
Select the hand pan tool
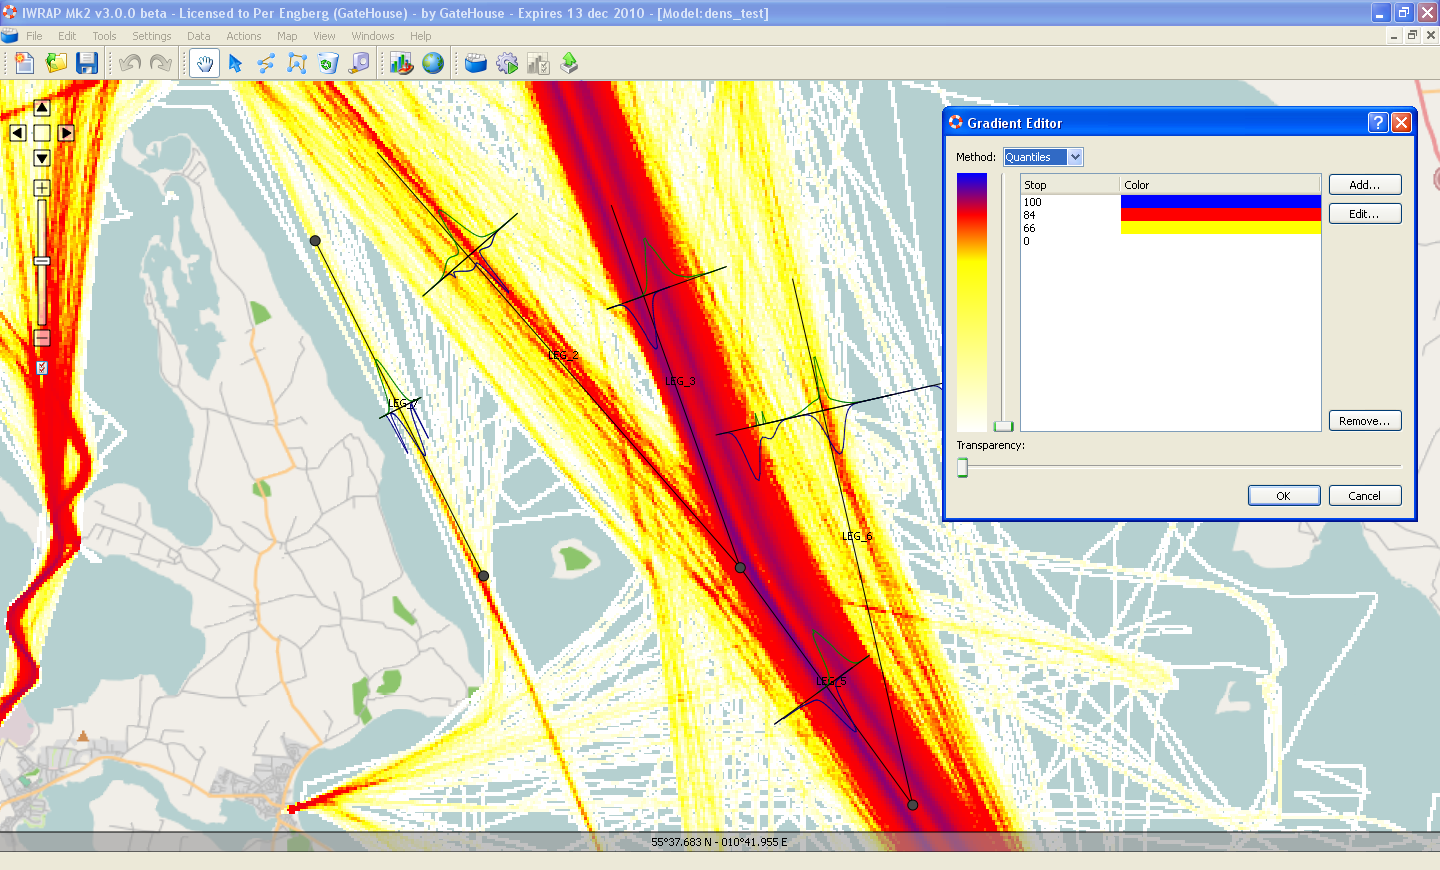pyautogui.click(x=204, y=63)
